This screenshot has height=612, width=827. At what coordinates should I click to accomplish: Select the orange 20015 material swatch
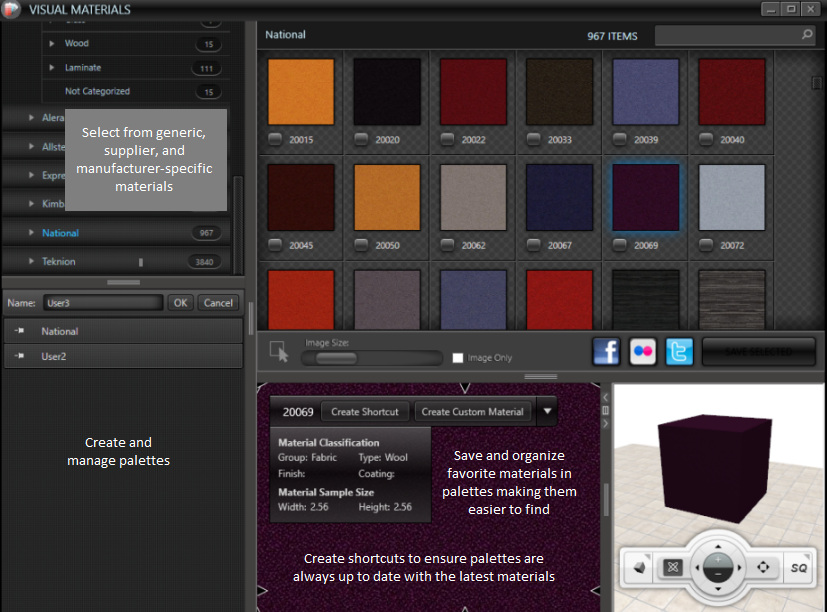(x=301, y=92)
